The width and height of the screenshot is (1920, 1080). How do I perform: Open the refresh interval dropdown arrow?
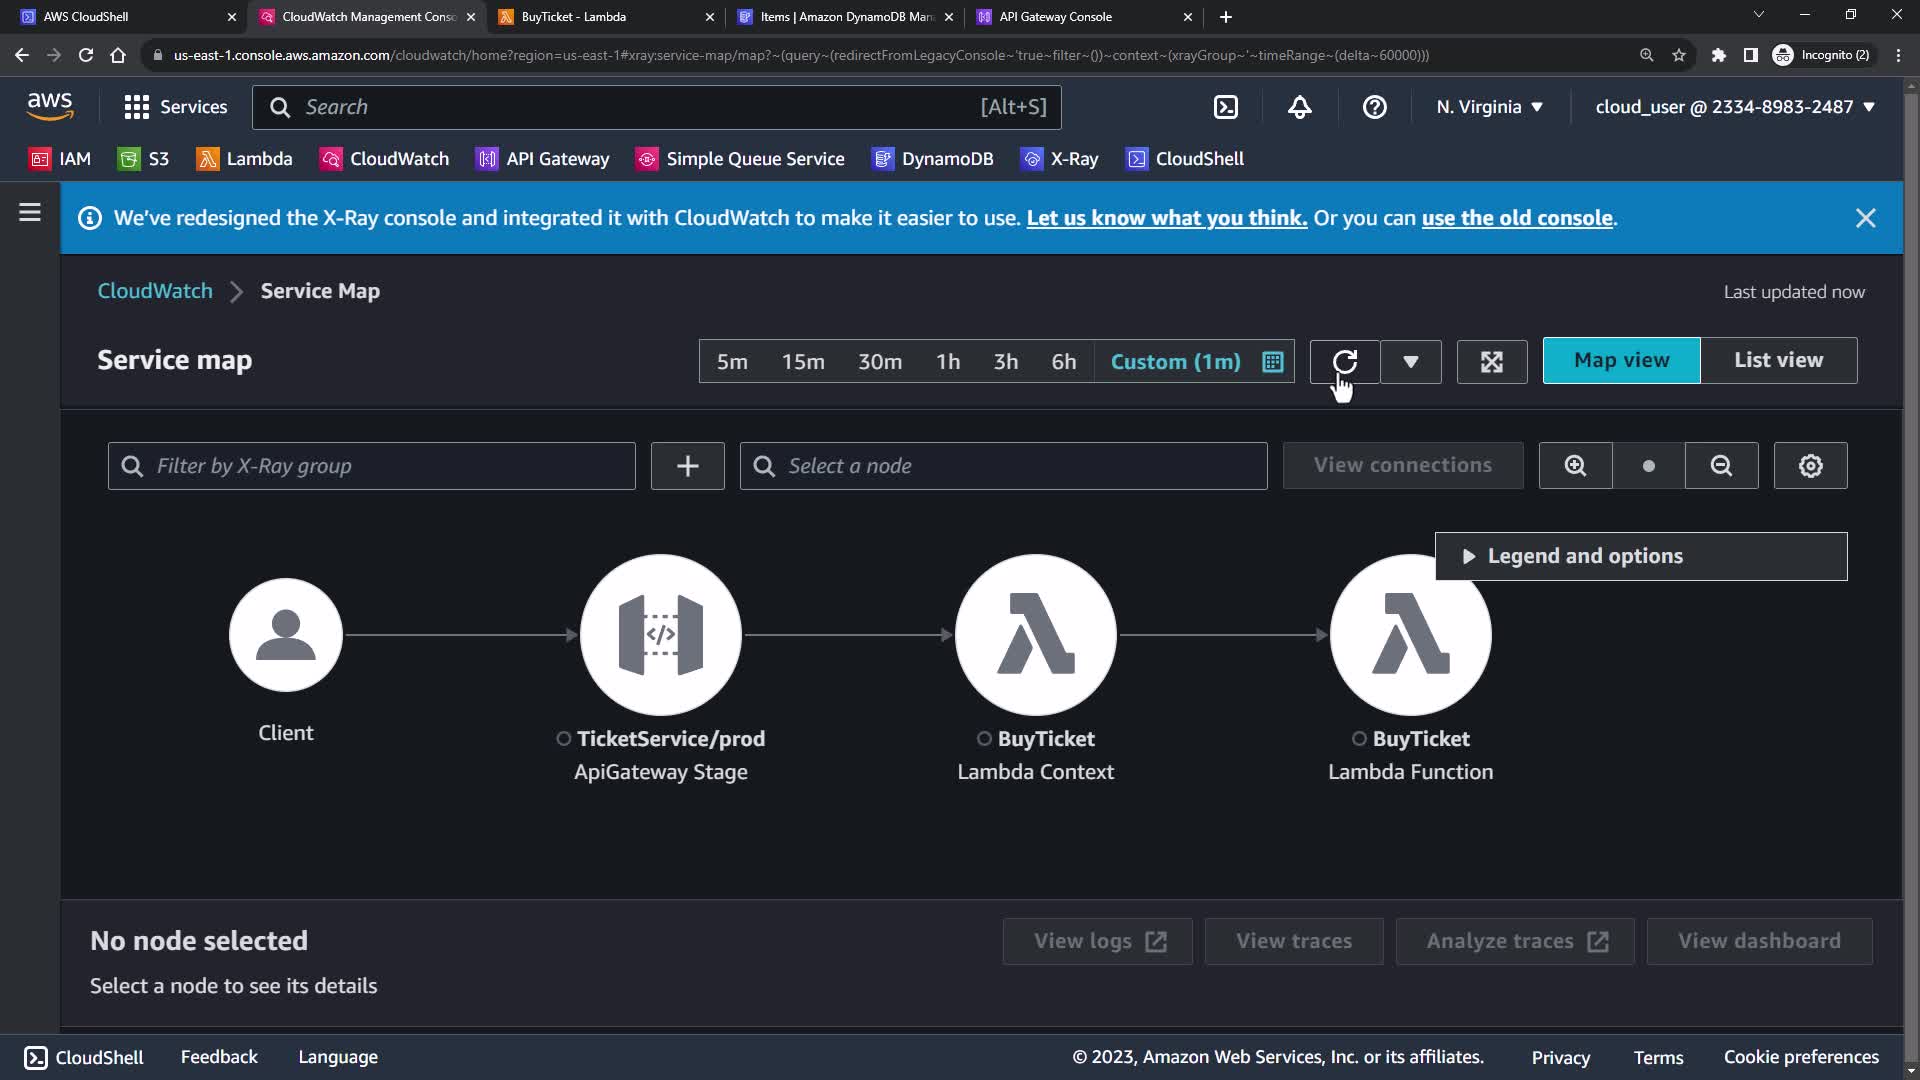point(1410,362)
